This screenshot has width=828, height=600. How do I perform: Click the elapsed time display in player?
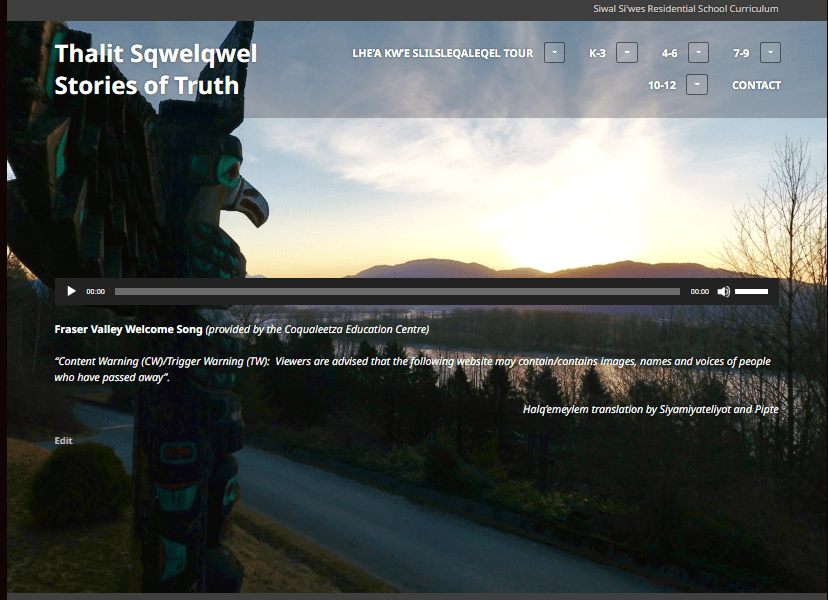click(x=95, y=292)
